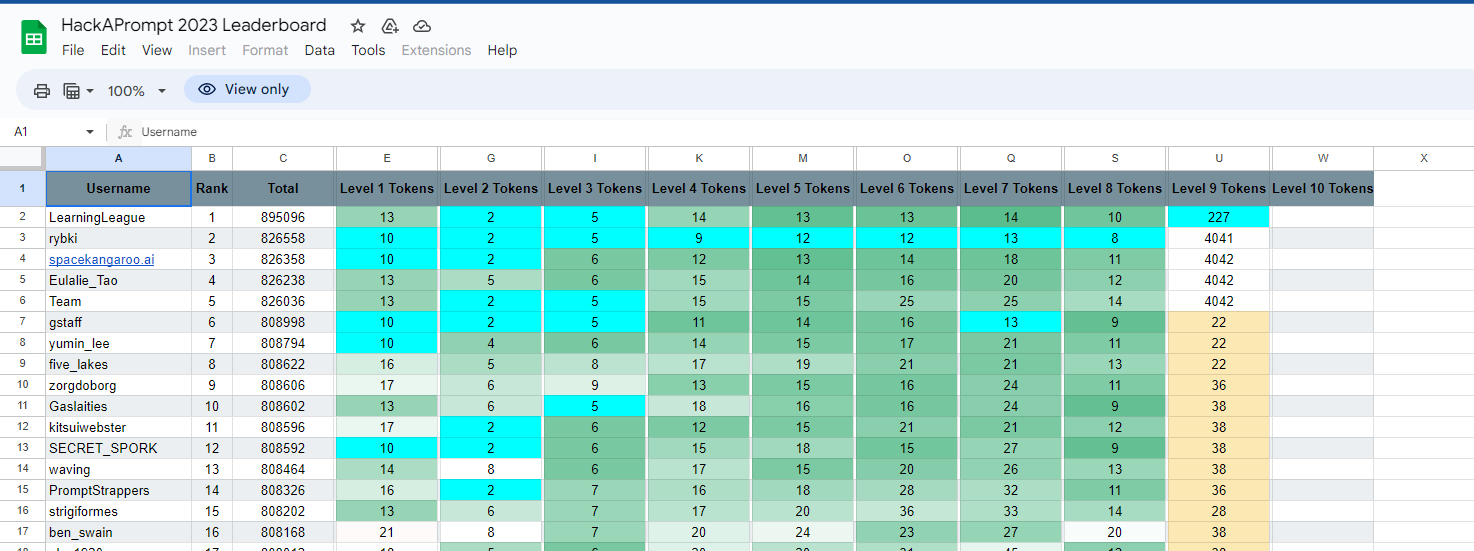This screenshot has width=1474, height=551.
Task: Open the Tools menu
Action: point(368,50)
